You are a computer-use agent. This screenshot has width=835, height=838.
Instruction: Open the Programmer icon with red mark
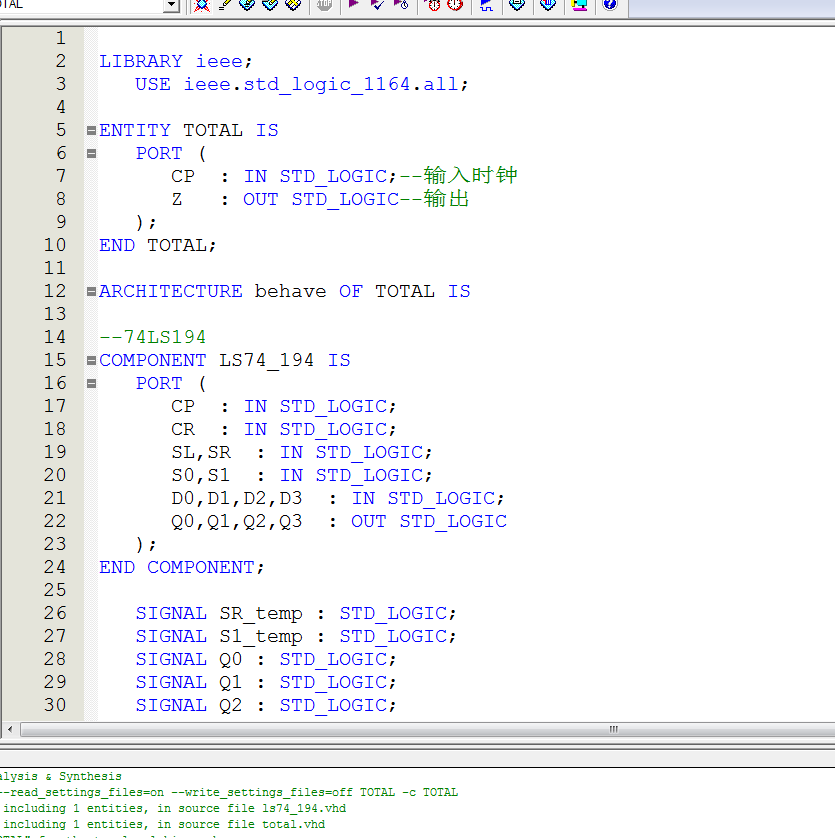point(548,5)
